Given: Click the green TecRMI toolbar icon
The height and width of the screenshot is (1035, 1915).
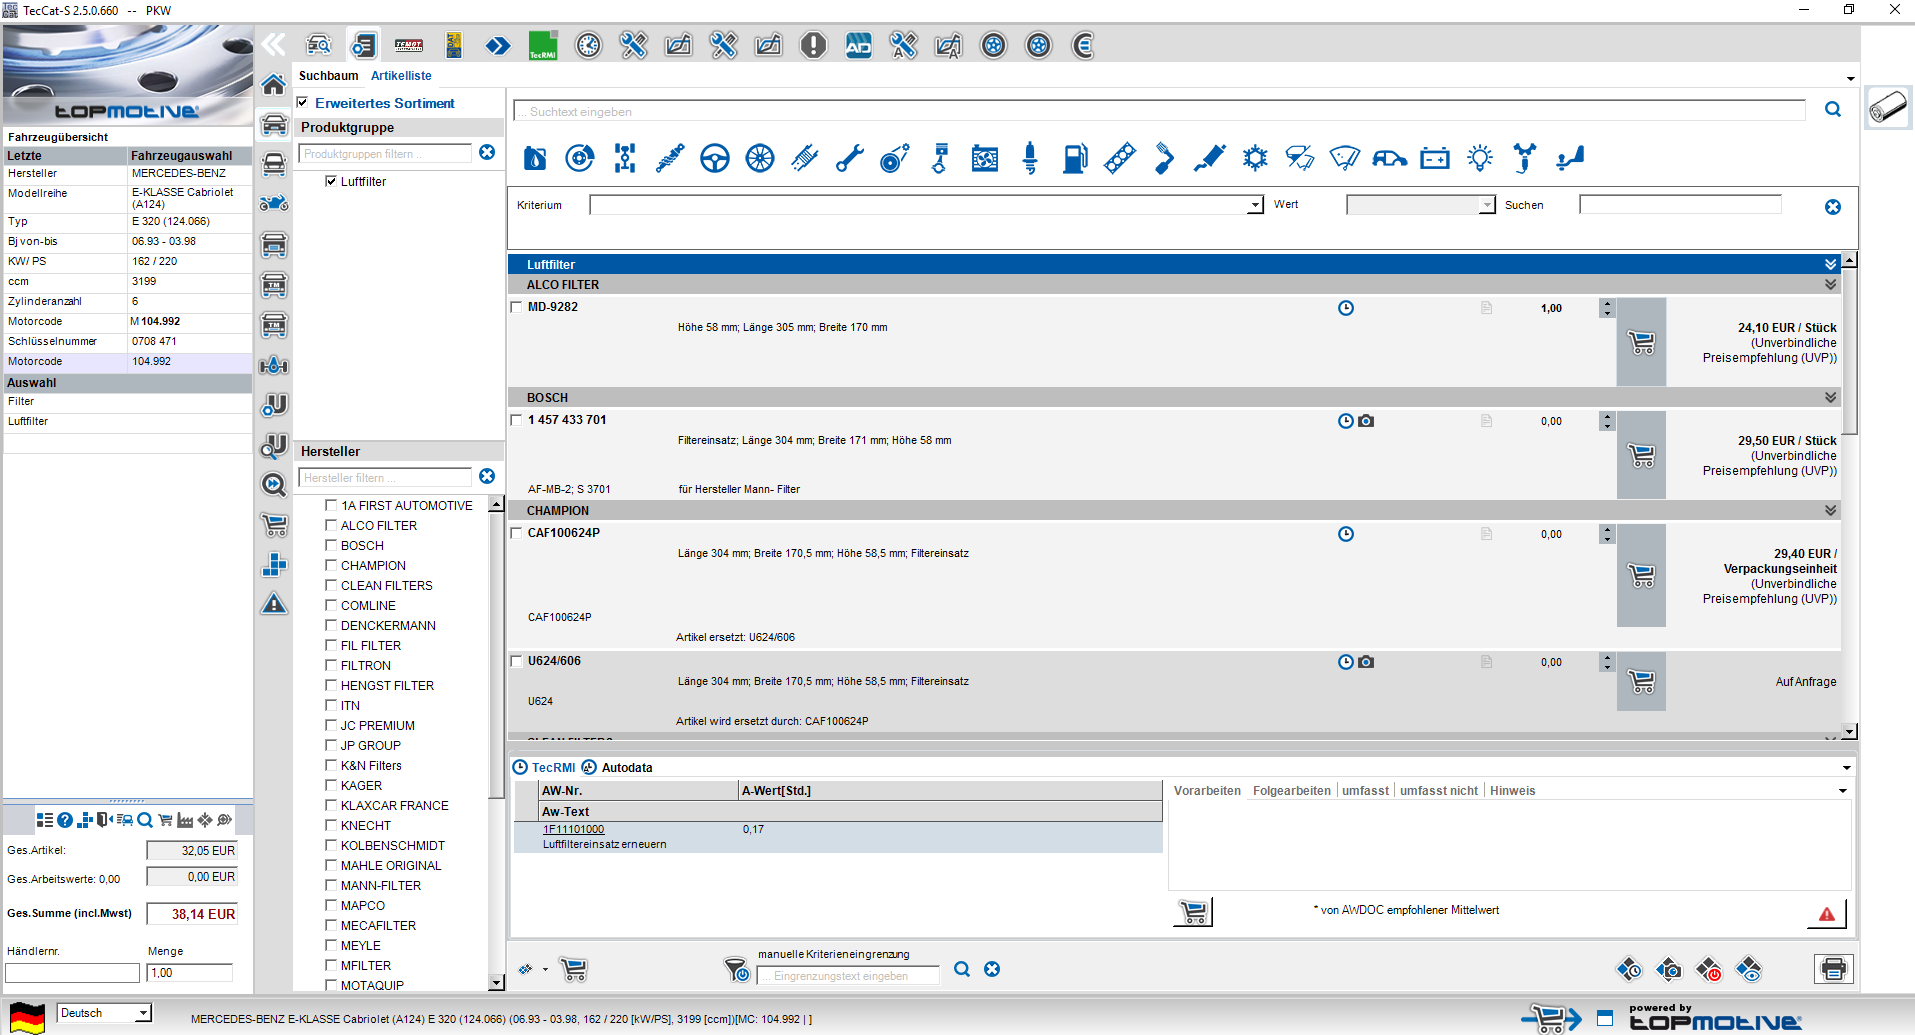Looking at the screenshot, I should [543, 45].
